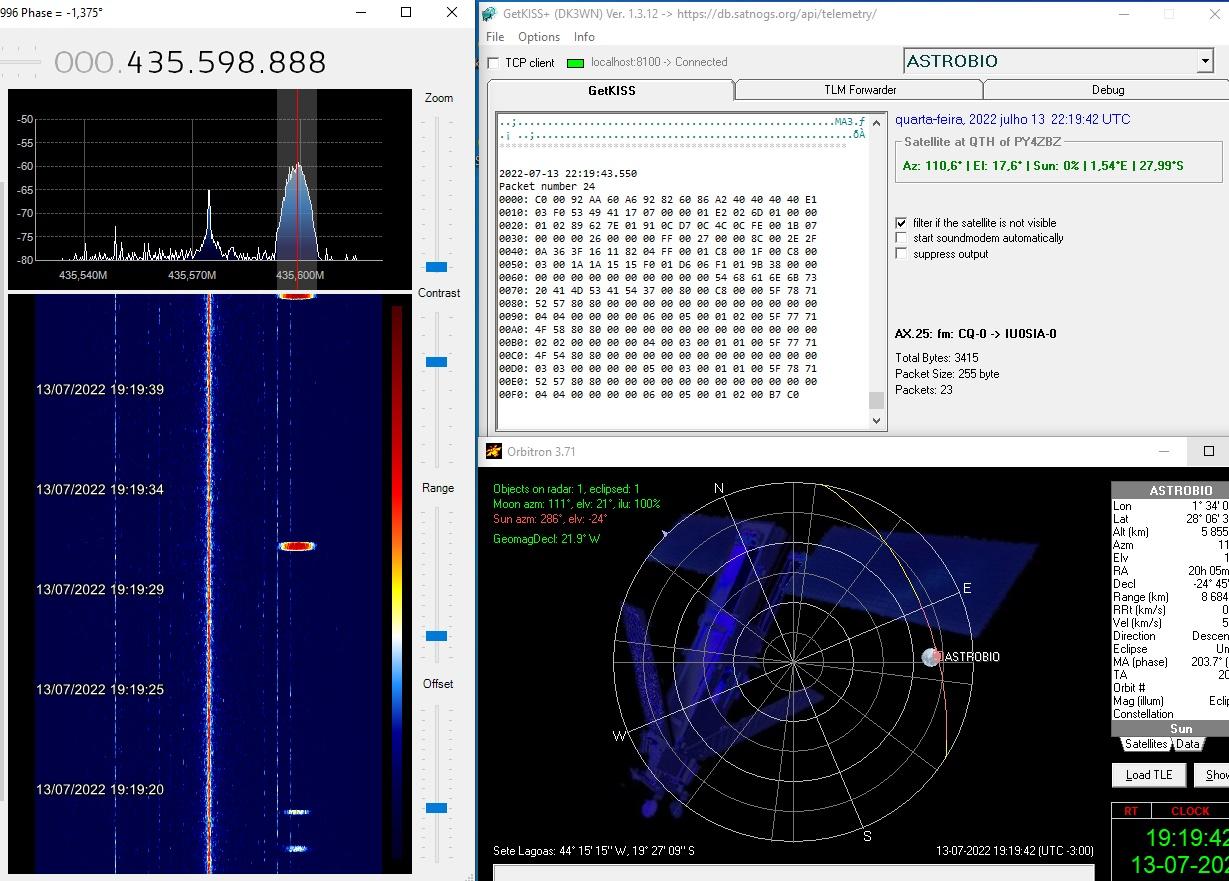Close the SDR receiver window
Viewport: 1229px width, 881px height.
coord(452,13)
